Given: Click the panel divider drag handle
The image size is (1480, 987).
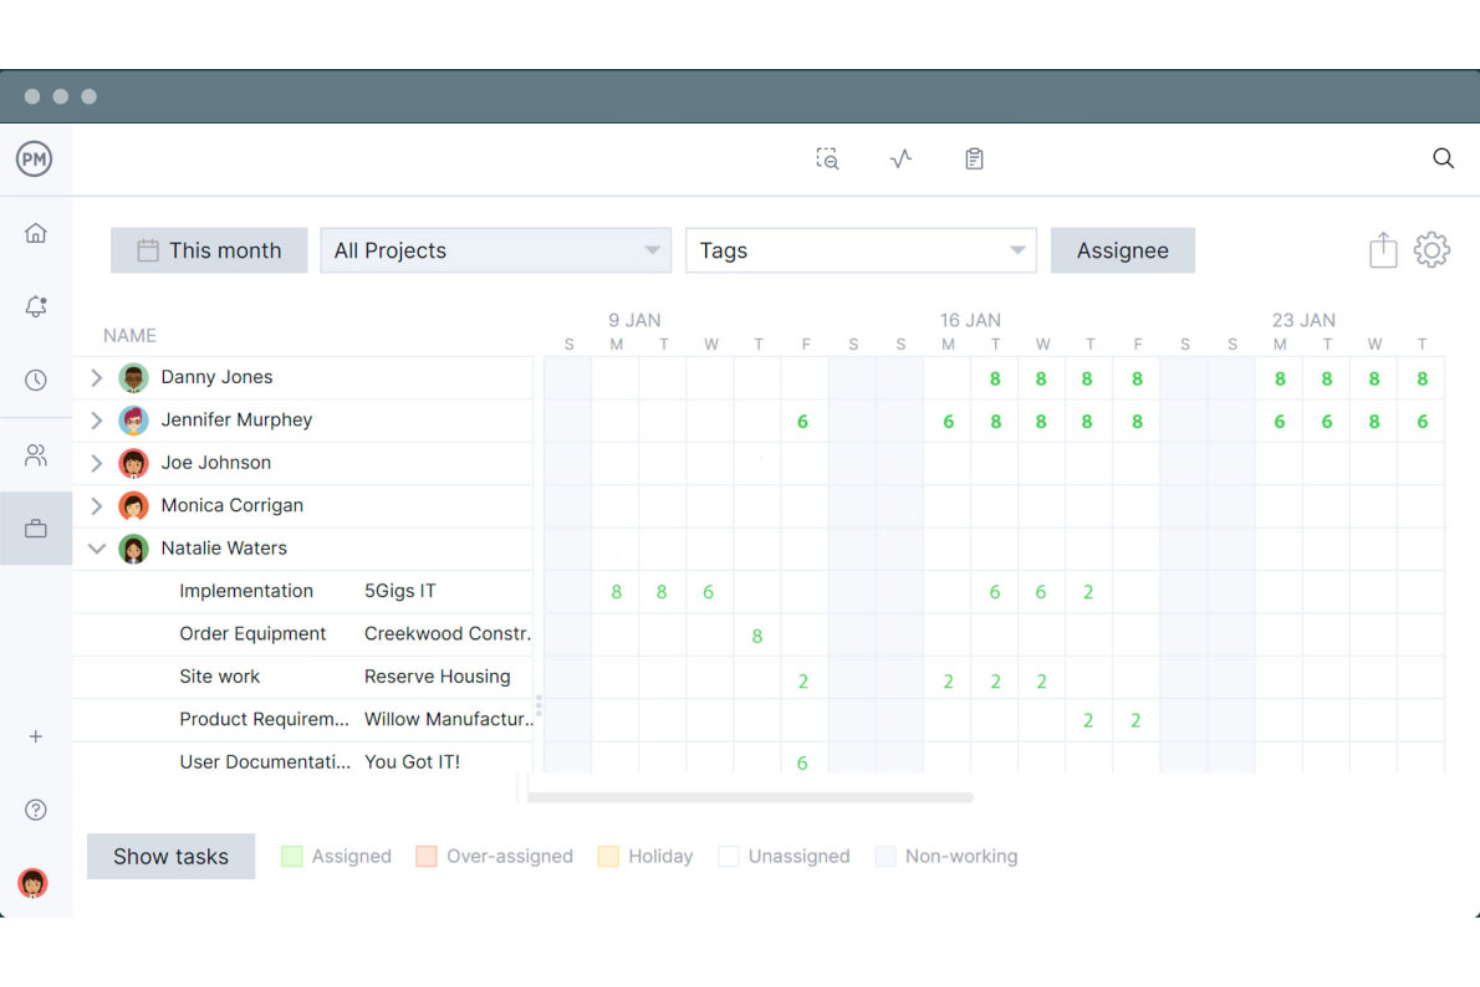Looking at the screenshot, I should click(538, 706).
